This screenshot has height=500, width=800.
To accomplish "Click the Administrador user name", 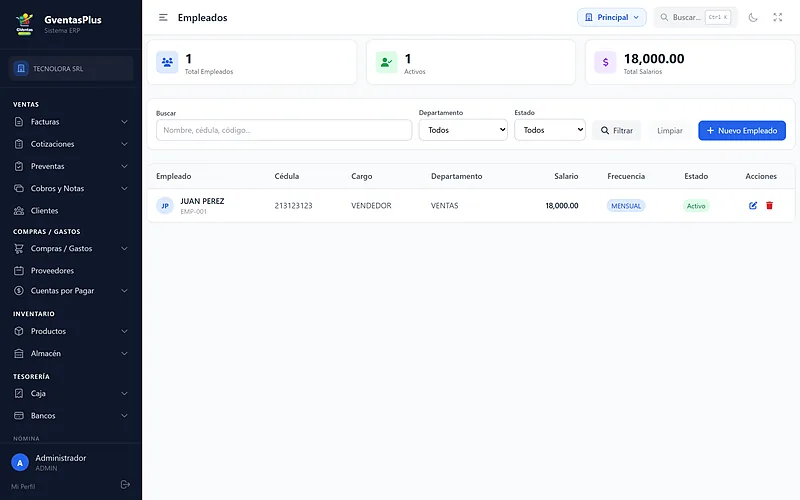I will pos(61,458).
